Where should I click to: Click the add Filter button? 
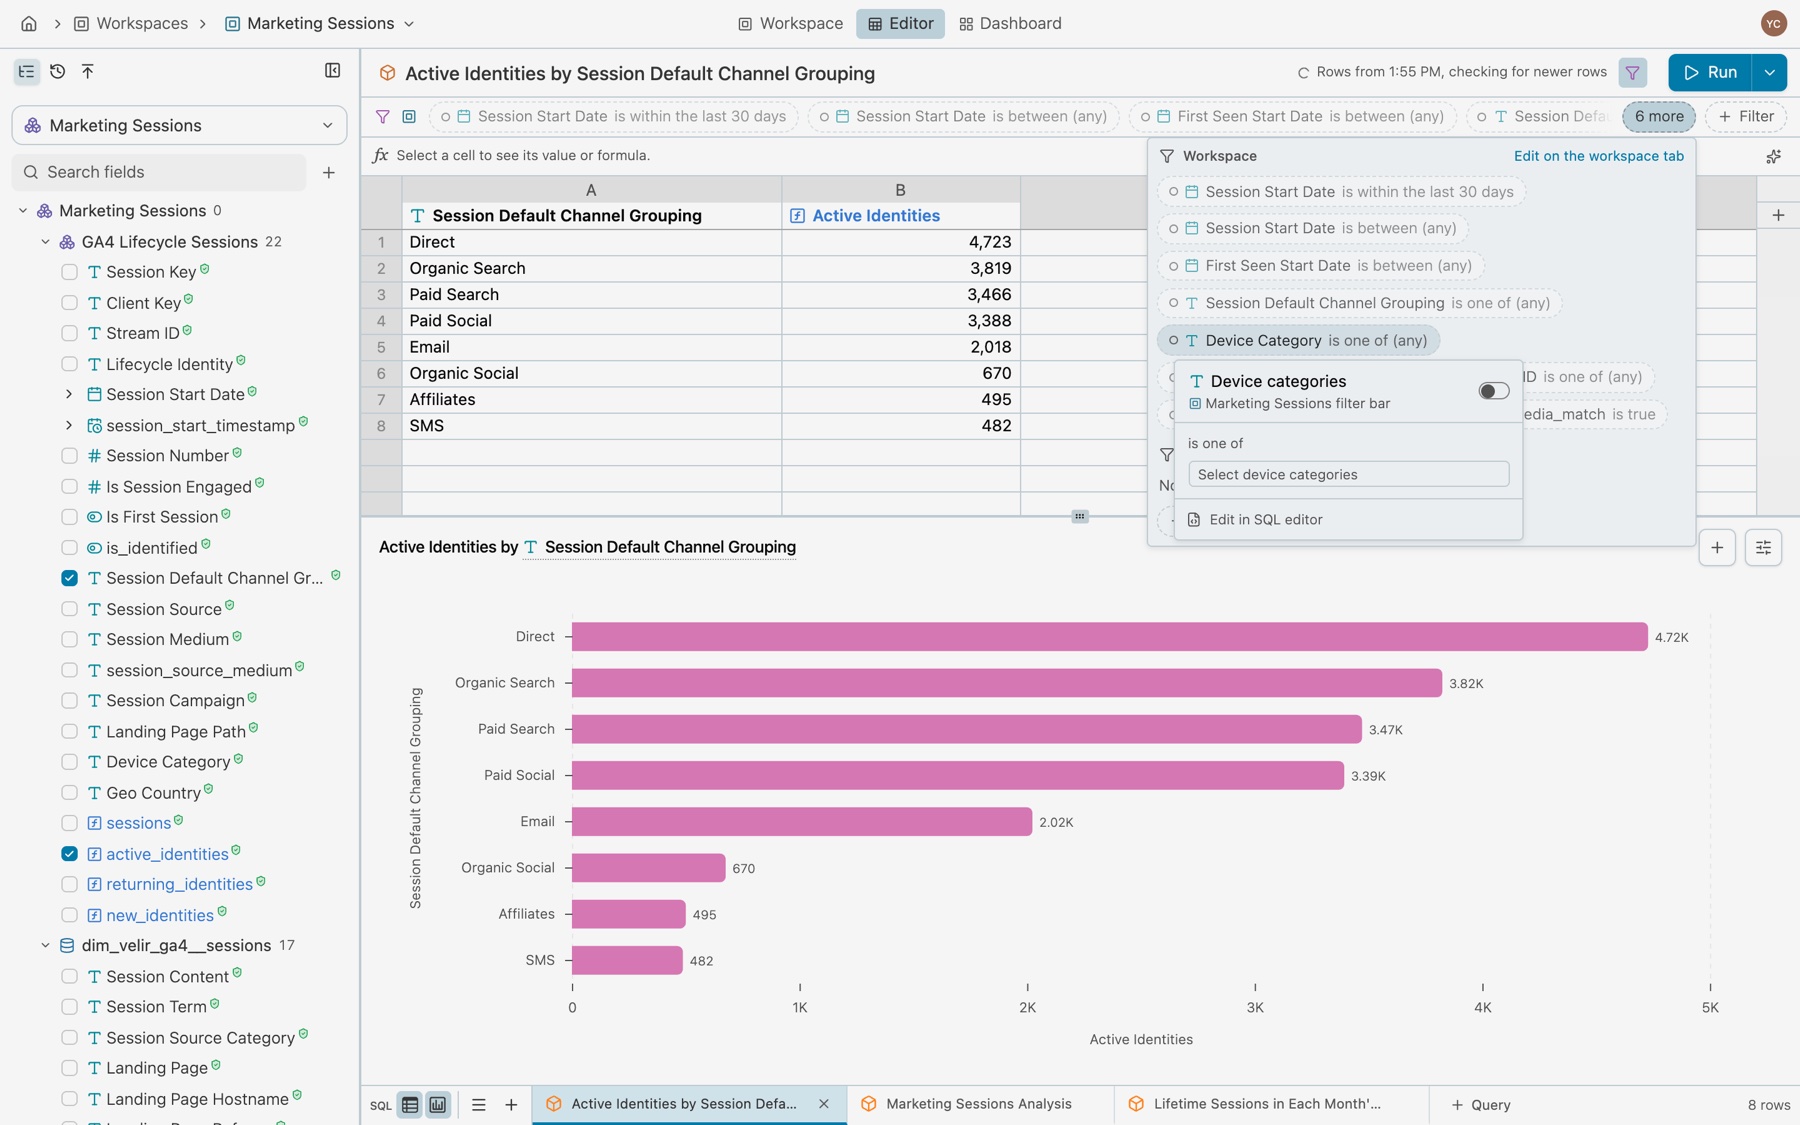click(x=1746, y=116)
